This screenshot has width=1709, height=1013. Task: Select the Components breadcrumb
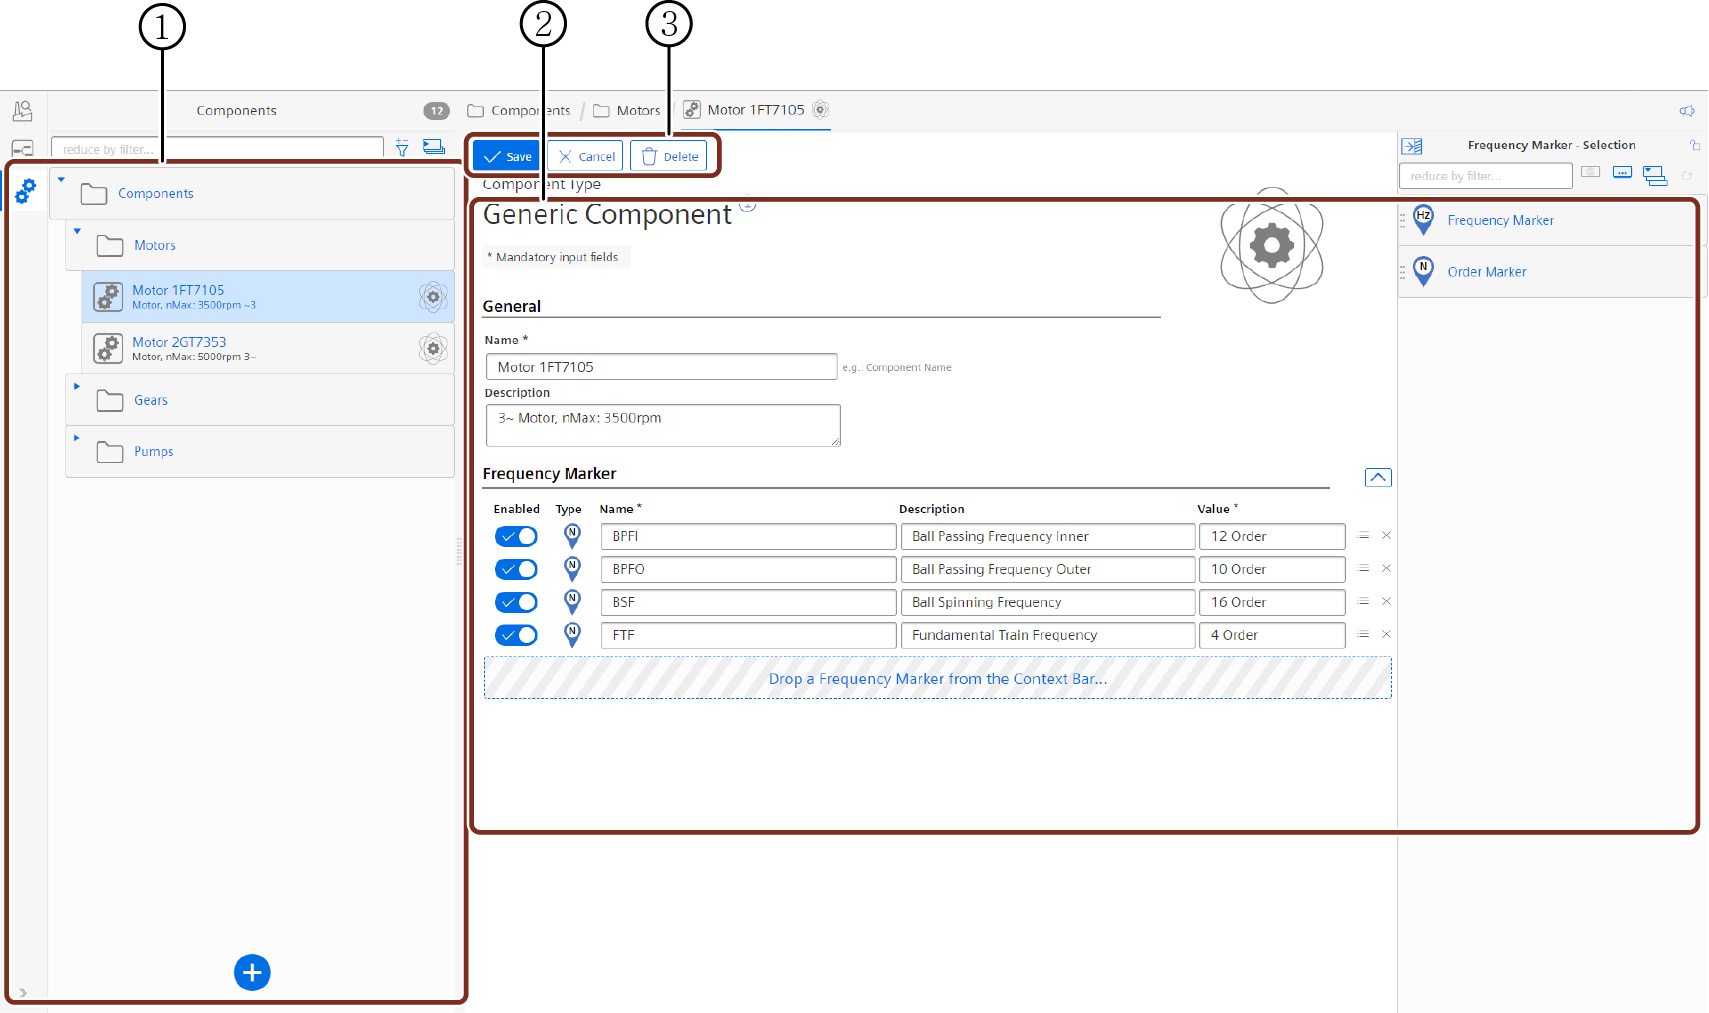click(519, 111)
